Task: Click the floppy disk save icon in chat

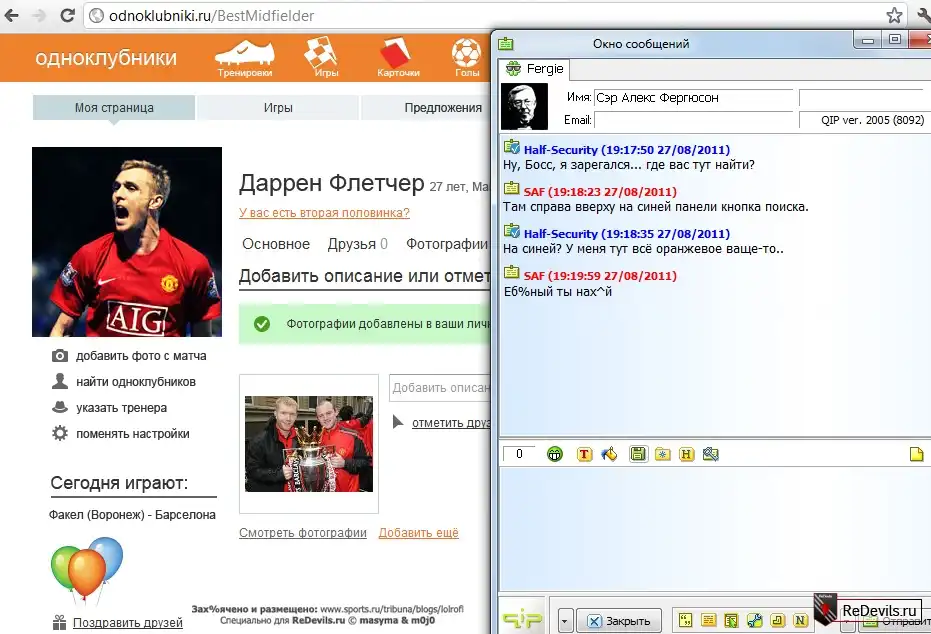Action: pos(637,454)
